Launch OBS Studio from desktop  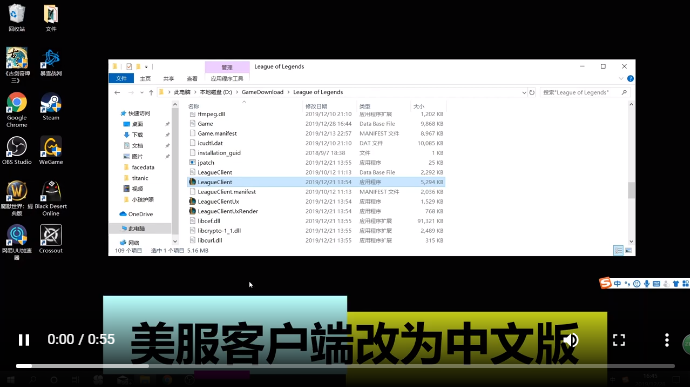17,151
